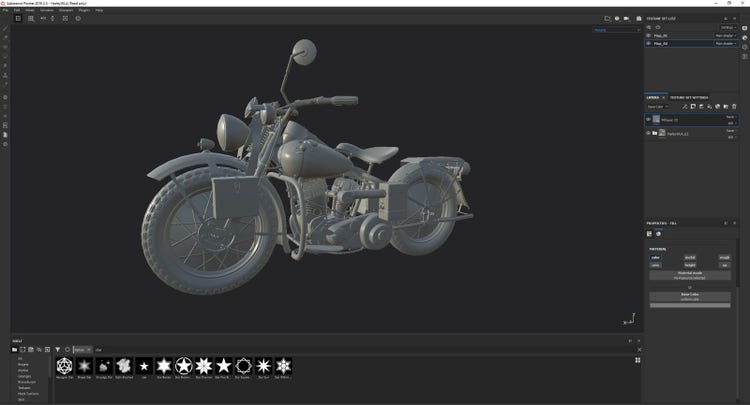Click the Material mode button in Properties

click(x=690, y=275)
